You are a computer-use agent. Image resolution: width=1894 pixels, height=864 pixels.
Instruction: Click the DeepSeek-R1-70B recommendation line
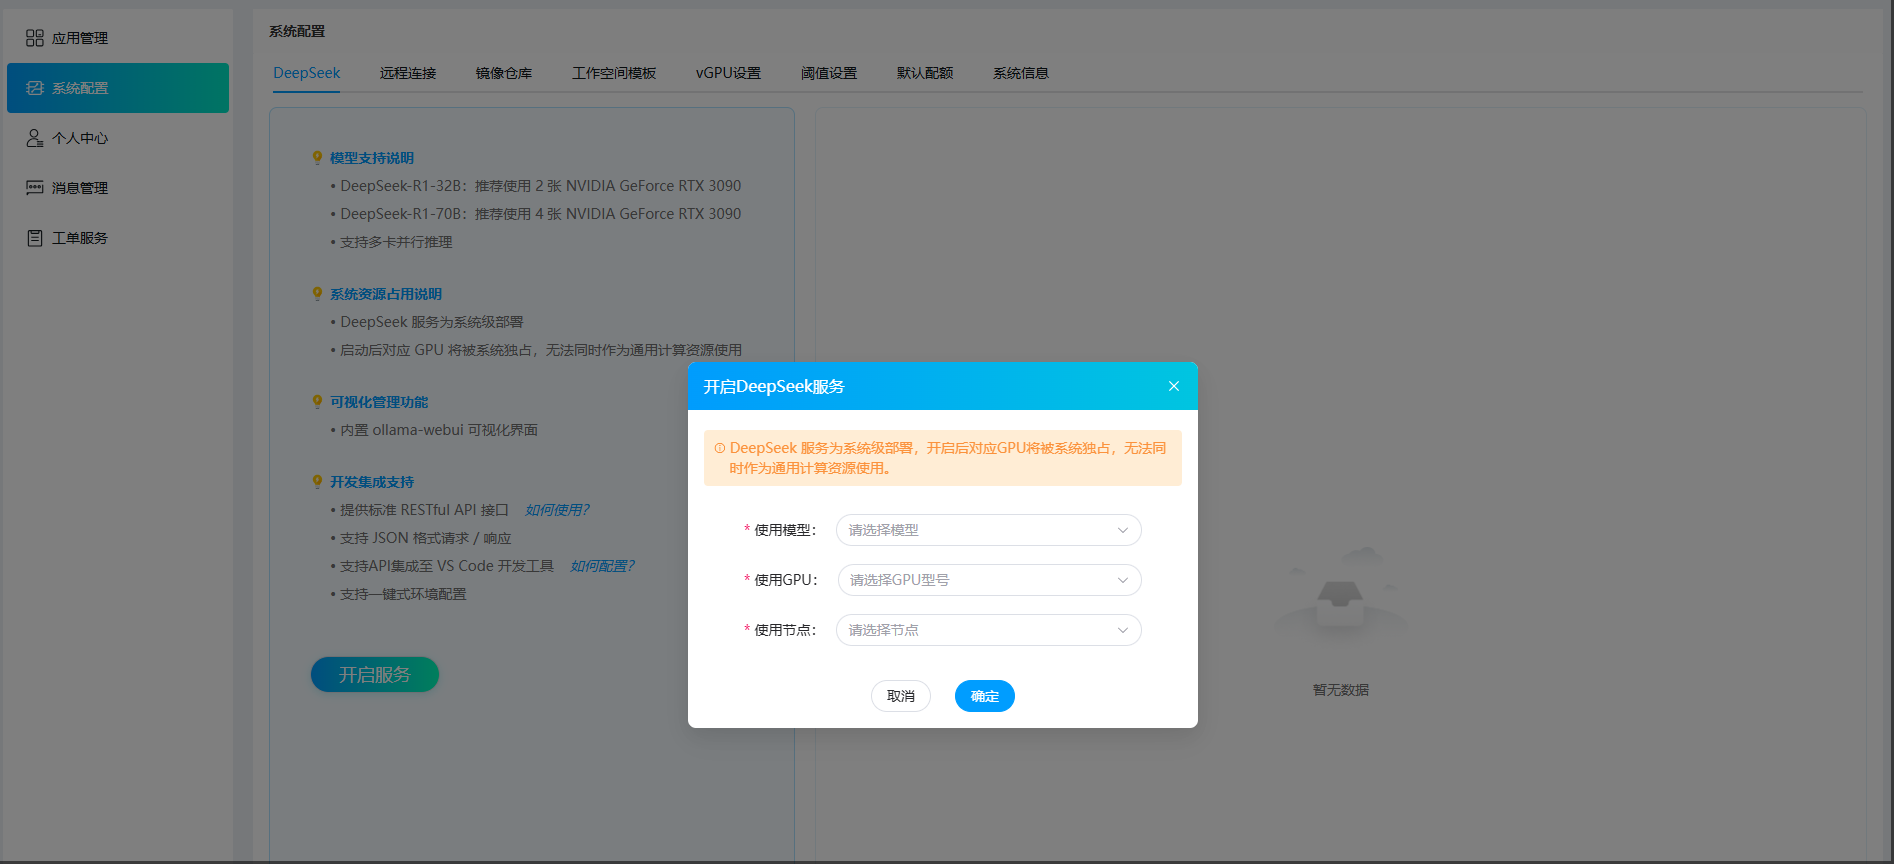[x=536, y=214]
